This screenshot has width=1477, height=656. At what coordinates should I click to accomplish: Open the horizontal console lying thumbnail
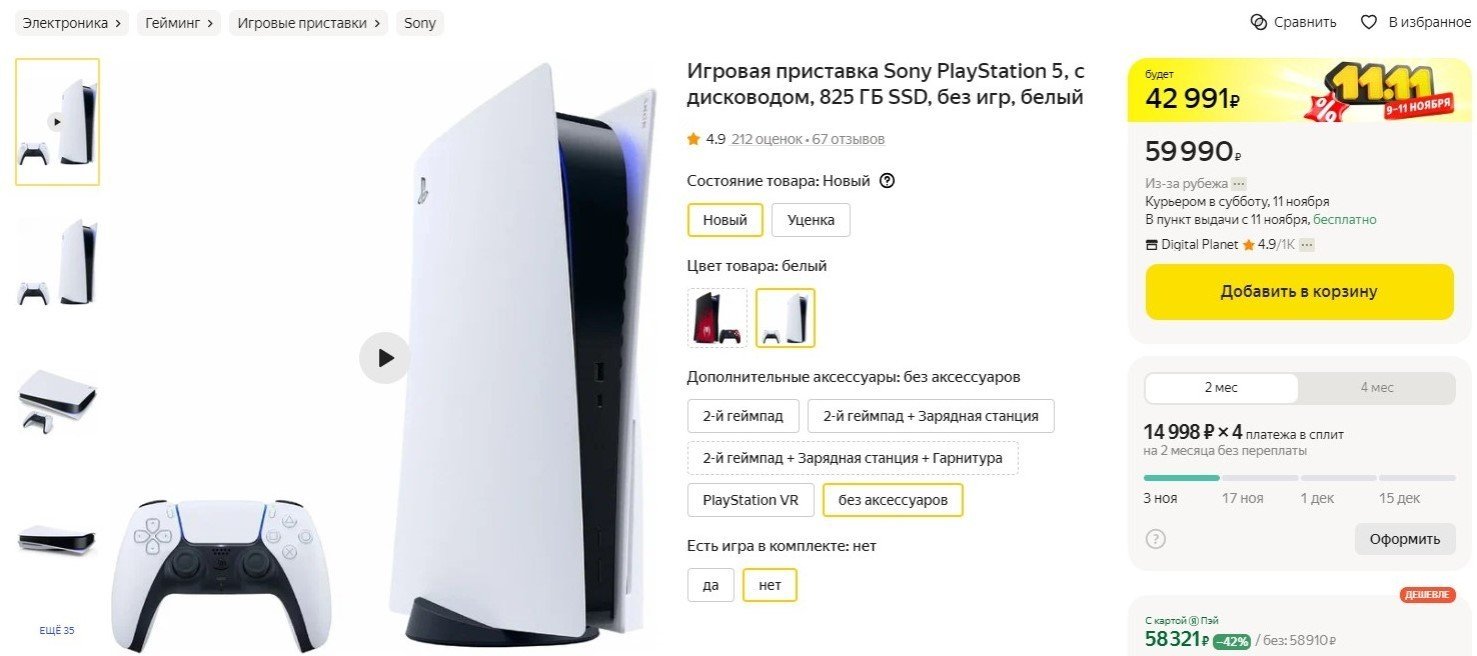(x=57, y=400)
